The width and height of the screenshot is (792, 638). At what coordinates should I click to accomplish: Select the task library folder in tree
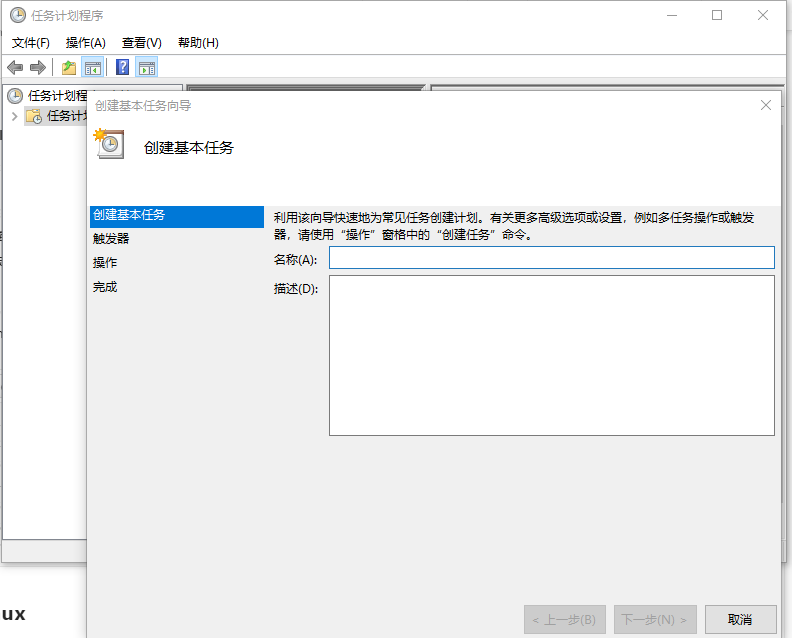[56, 116]
